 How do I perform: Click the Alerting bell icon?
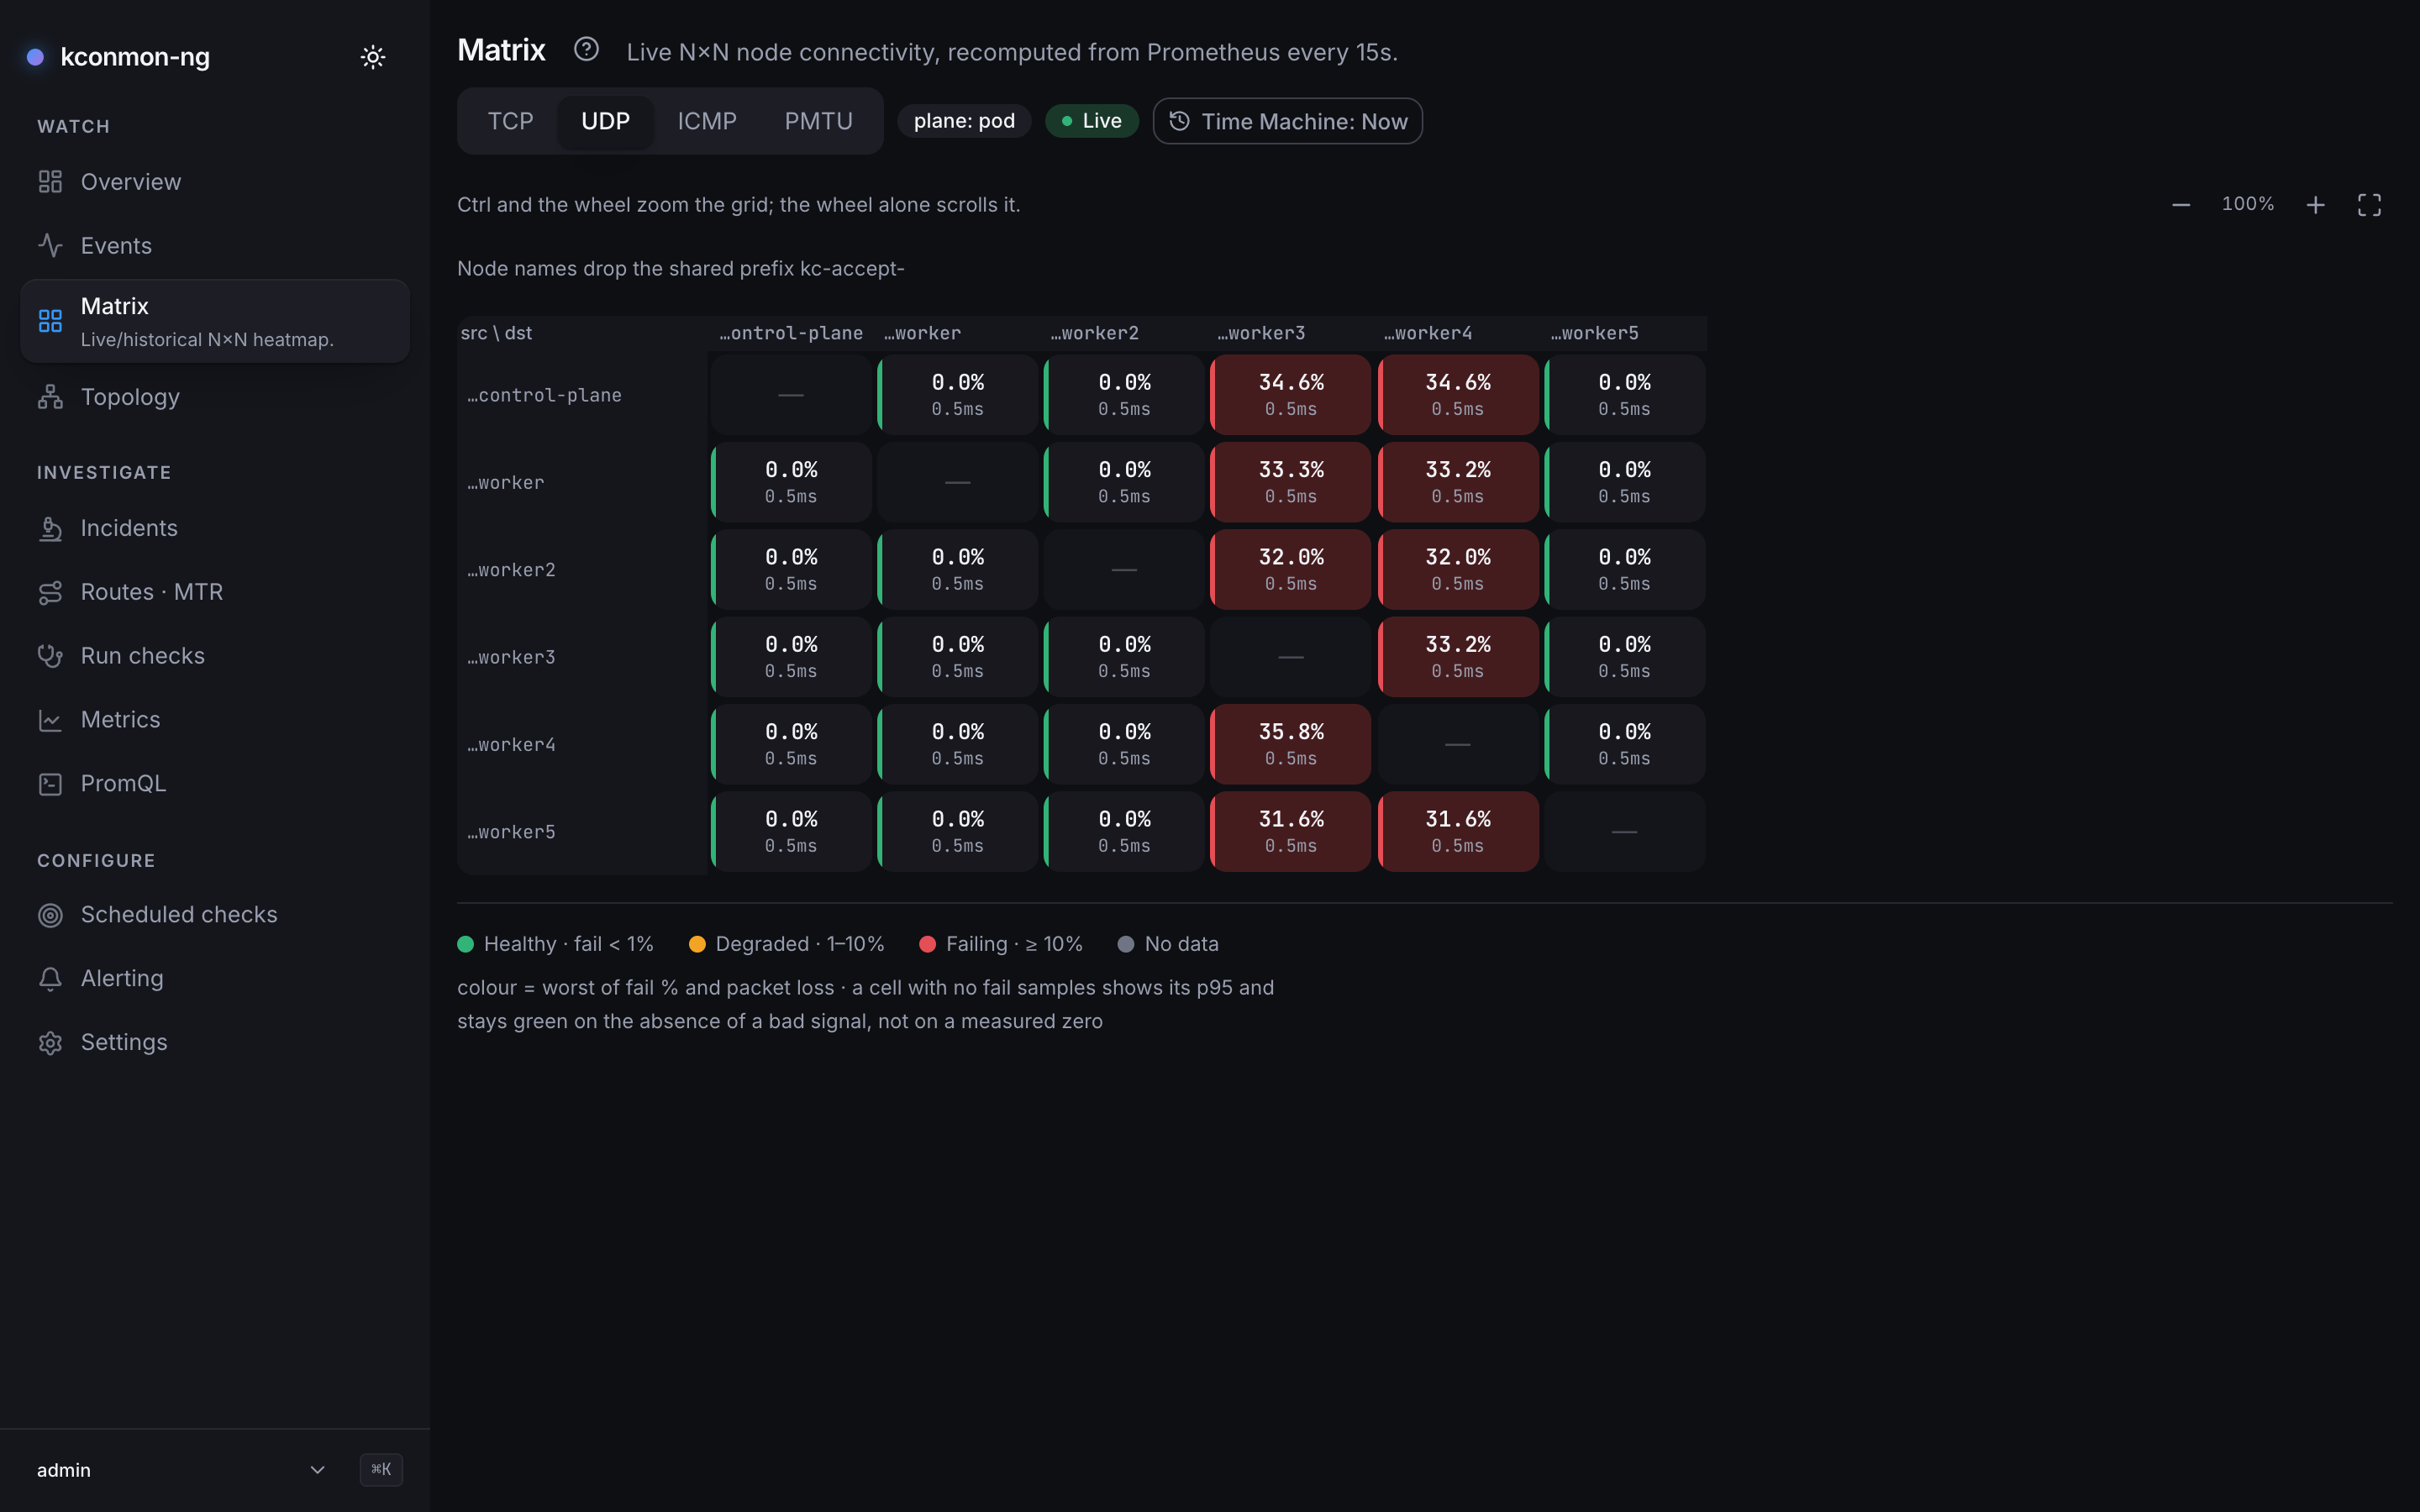[50, 979]
